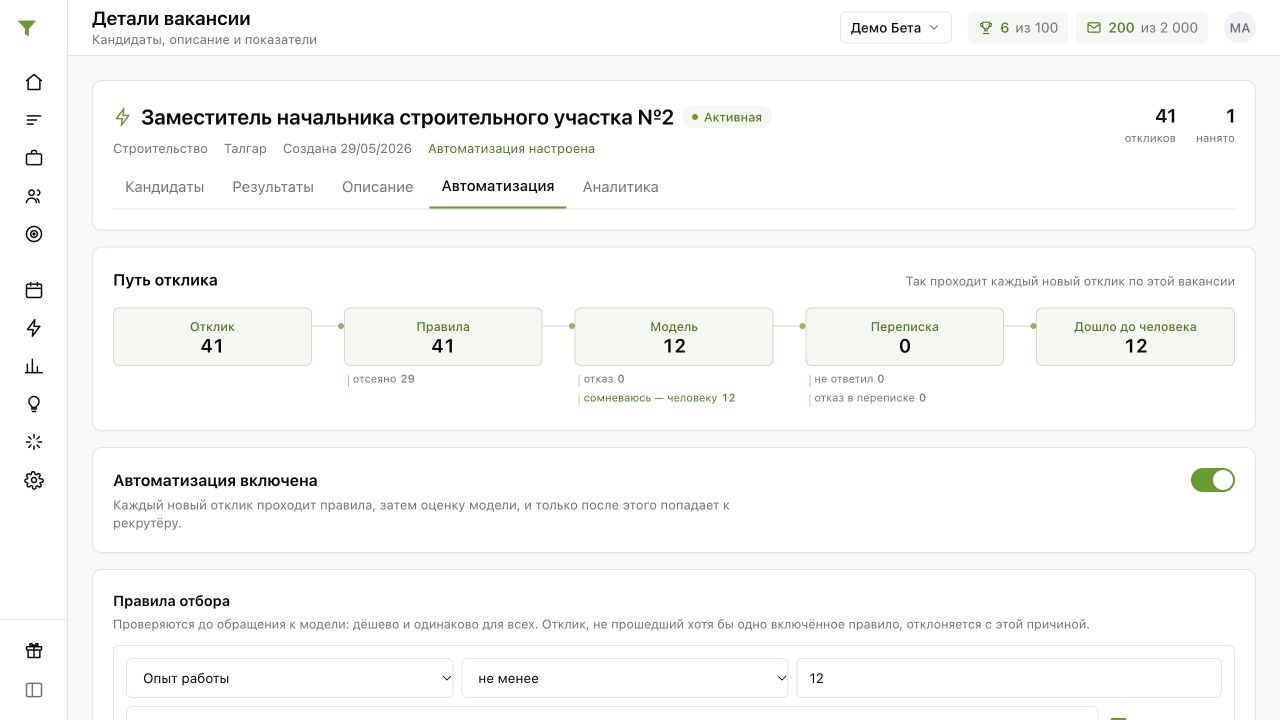The image size is (1280, 720).
Task: Open the list lines sidebar icon
Action: (x=34, y=120)
